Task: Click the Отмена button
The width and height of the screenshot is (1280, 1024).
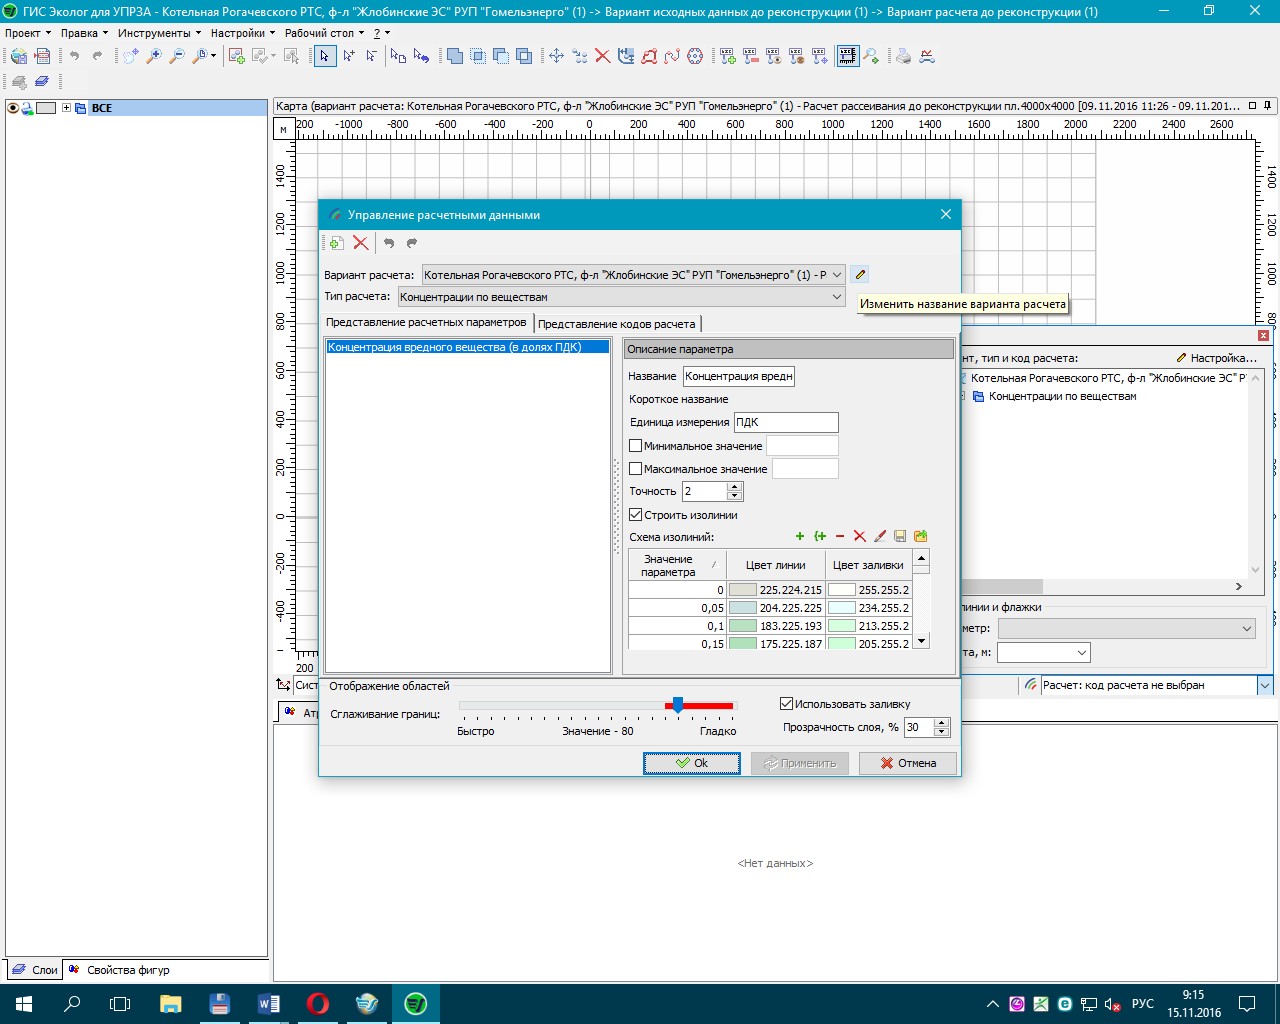Action: point(908,763)
